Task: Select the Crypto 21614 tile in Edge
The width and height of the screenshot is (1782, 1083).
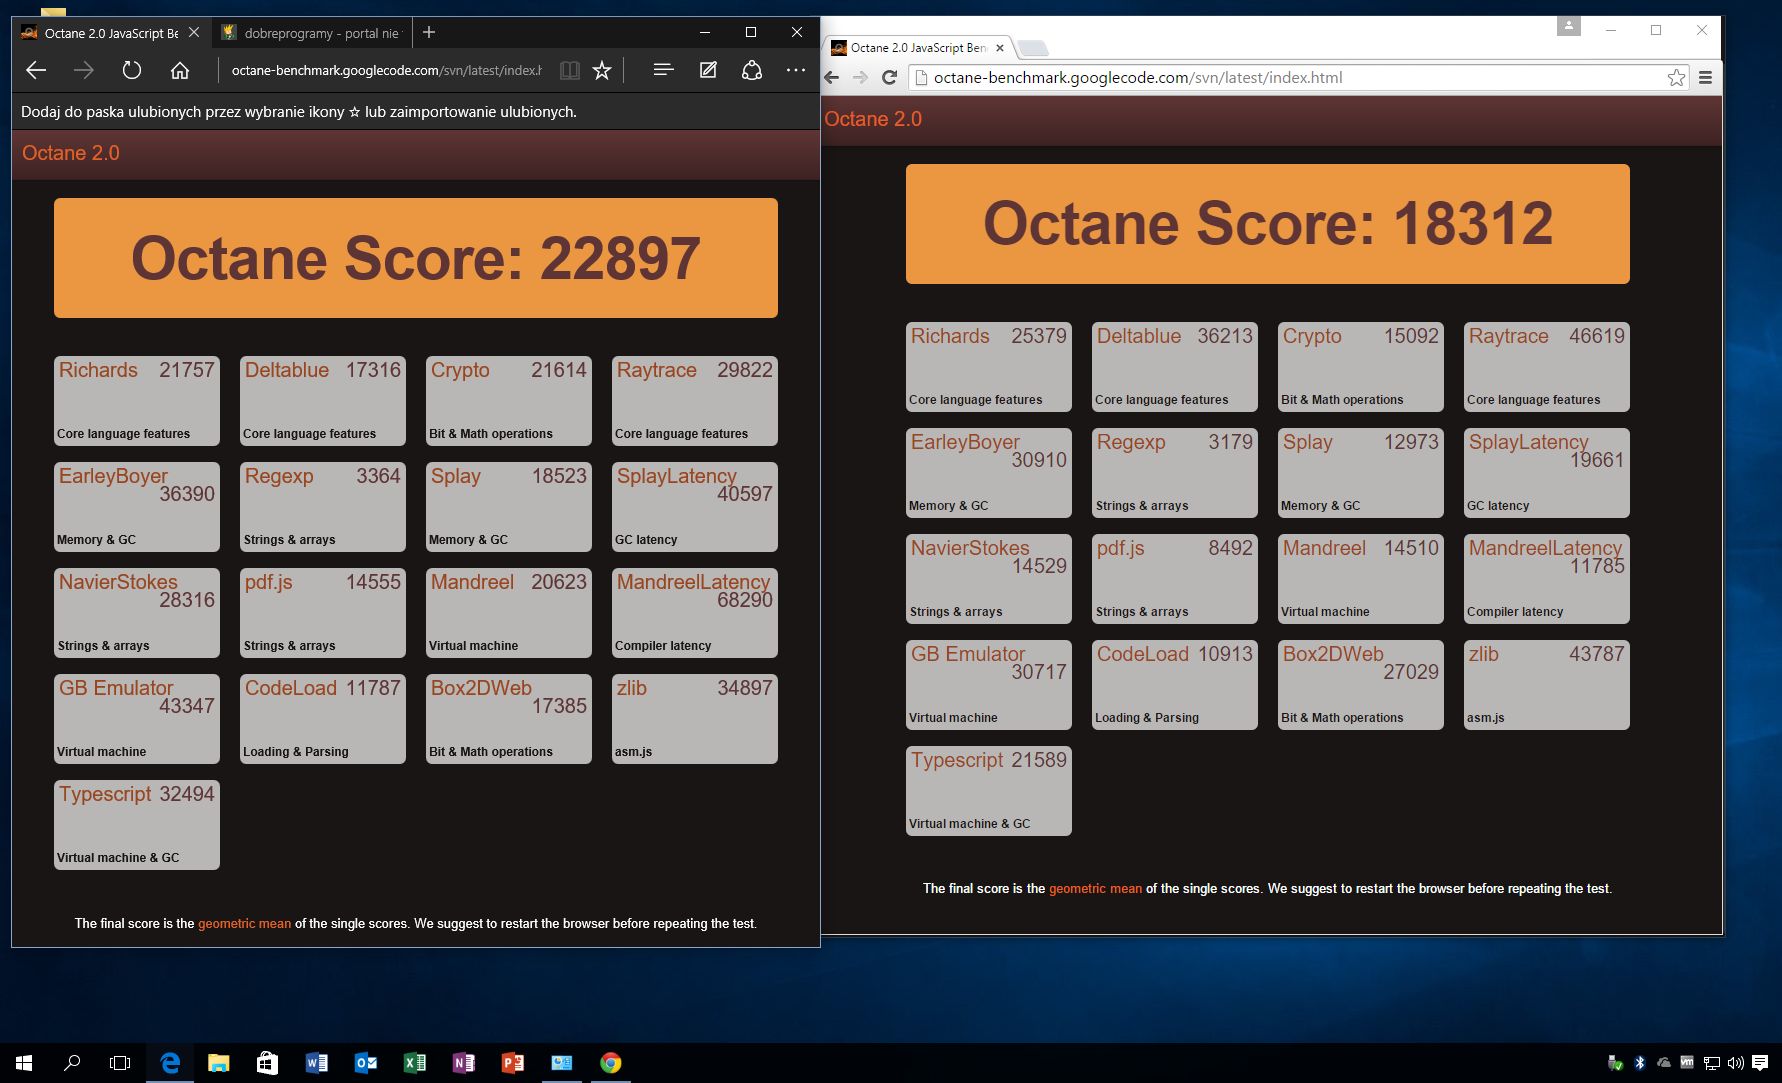Action: point(509,401)
